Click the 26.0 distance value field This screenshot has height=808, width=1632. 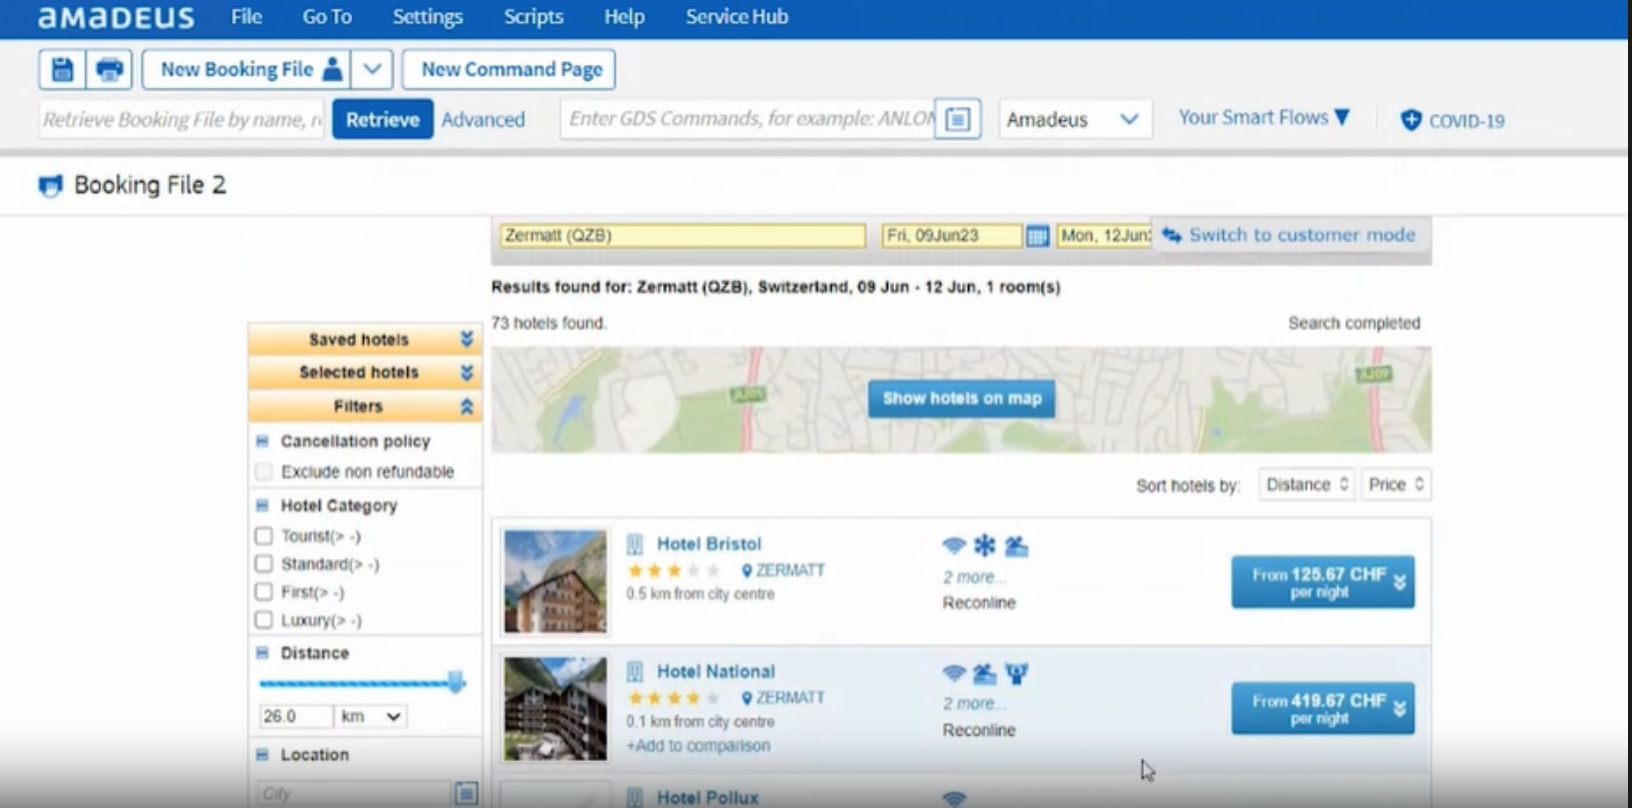[295, 716]
